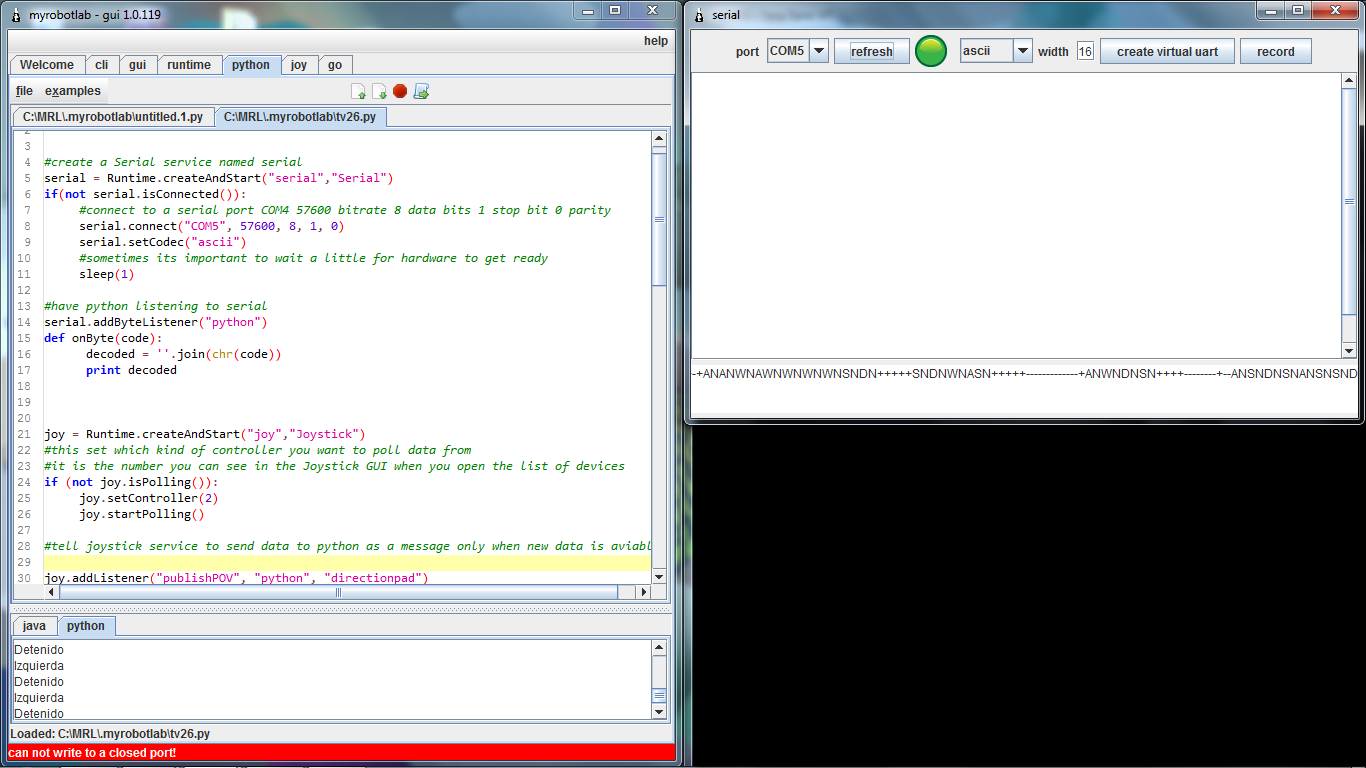This screenshot has height=768, width=1366.
Task: Click the refresh button in serial window
Action: tap(872, 51)
